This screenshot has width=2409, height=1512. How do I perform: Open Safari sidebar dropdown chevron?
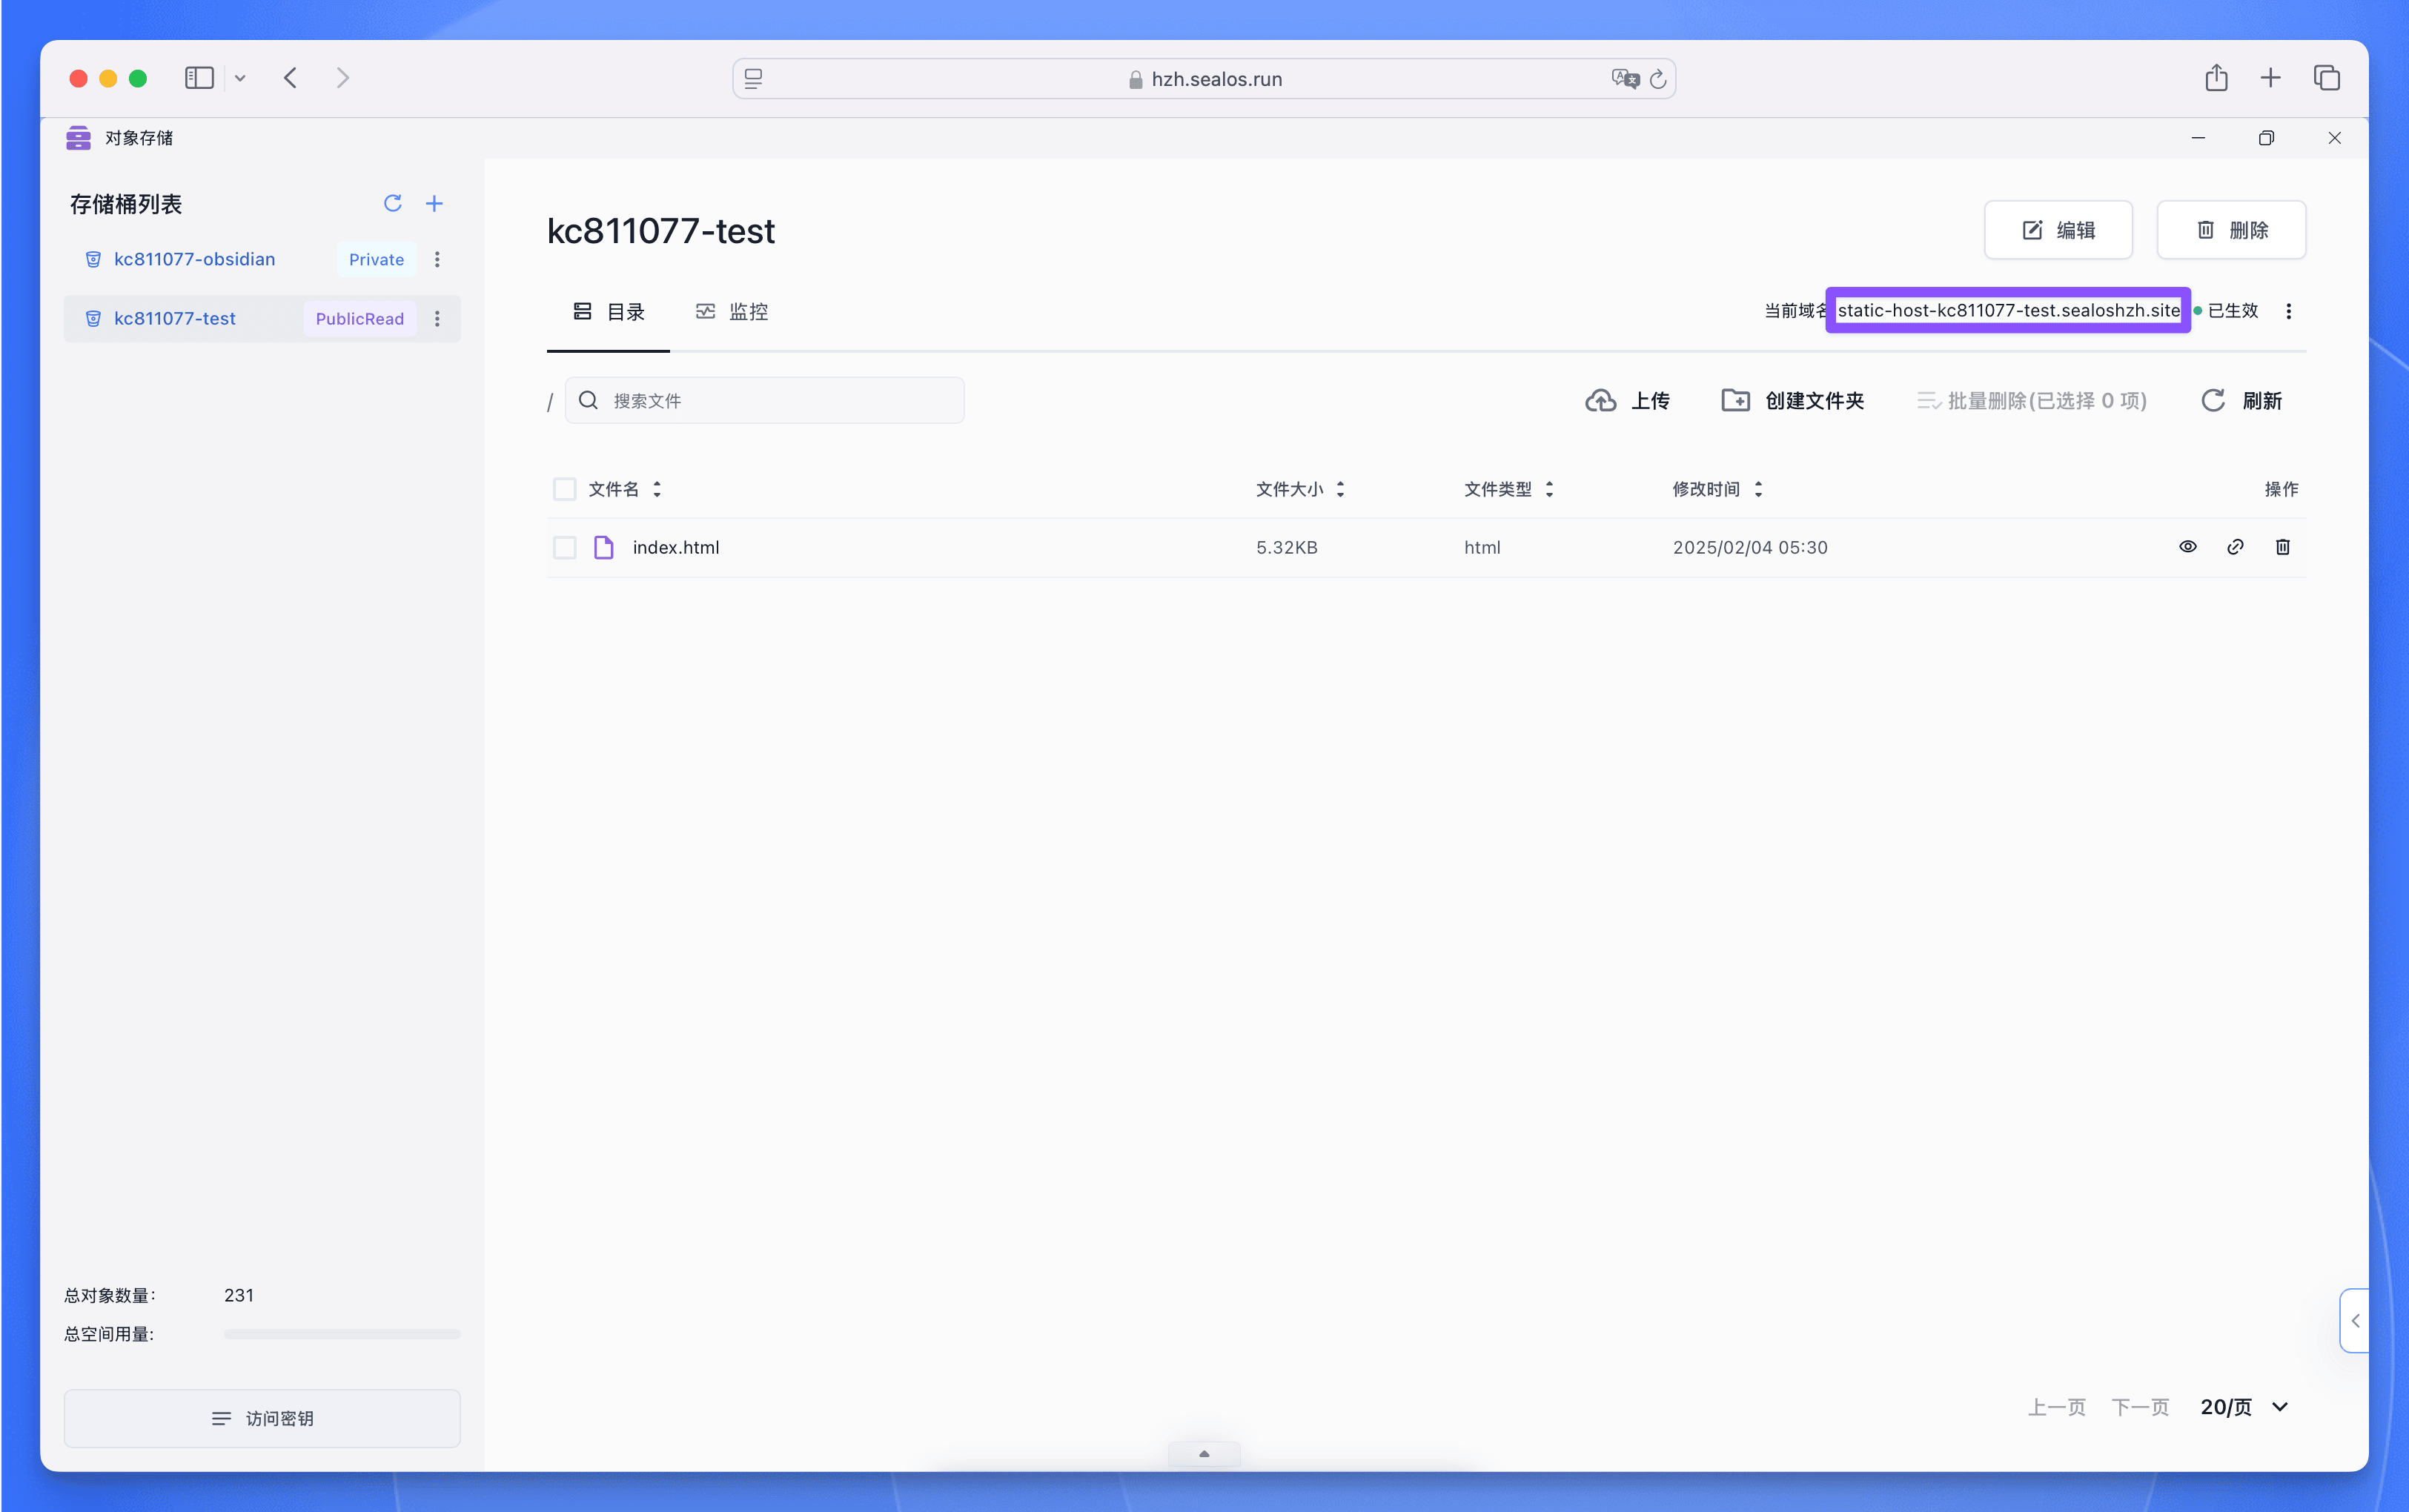coord(240,78)
